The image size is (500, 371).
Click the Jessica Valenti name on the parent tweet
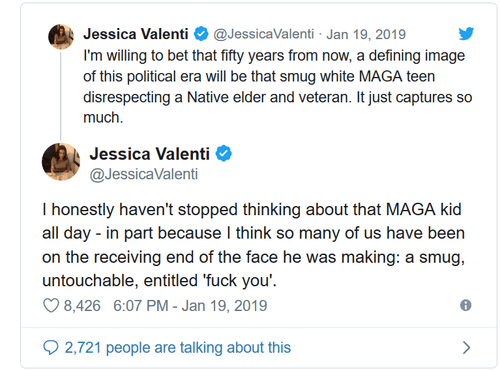(136, 34)
